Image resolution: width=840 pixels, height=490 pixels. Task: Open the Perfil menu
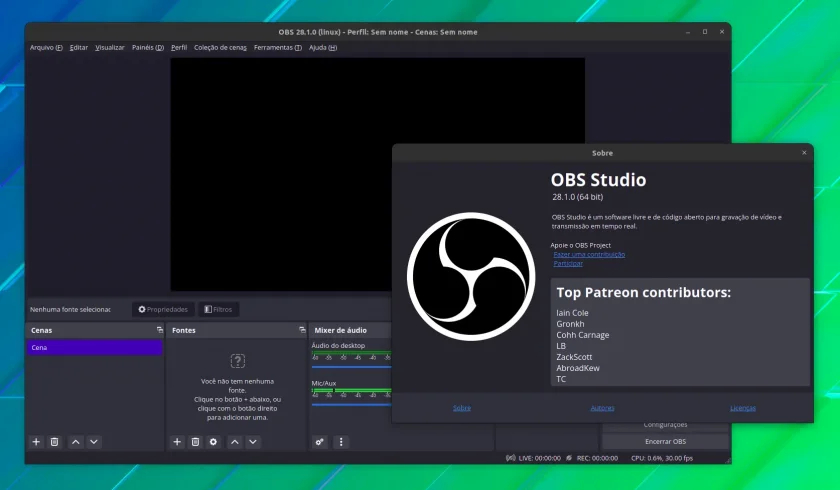179,48
